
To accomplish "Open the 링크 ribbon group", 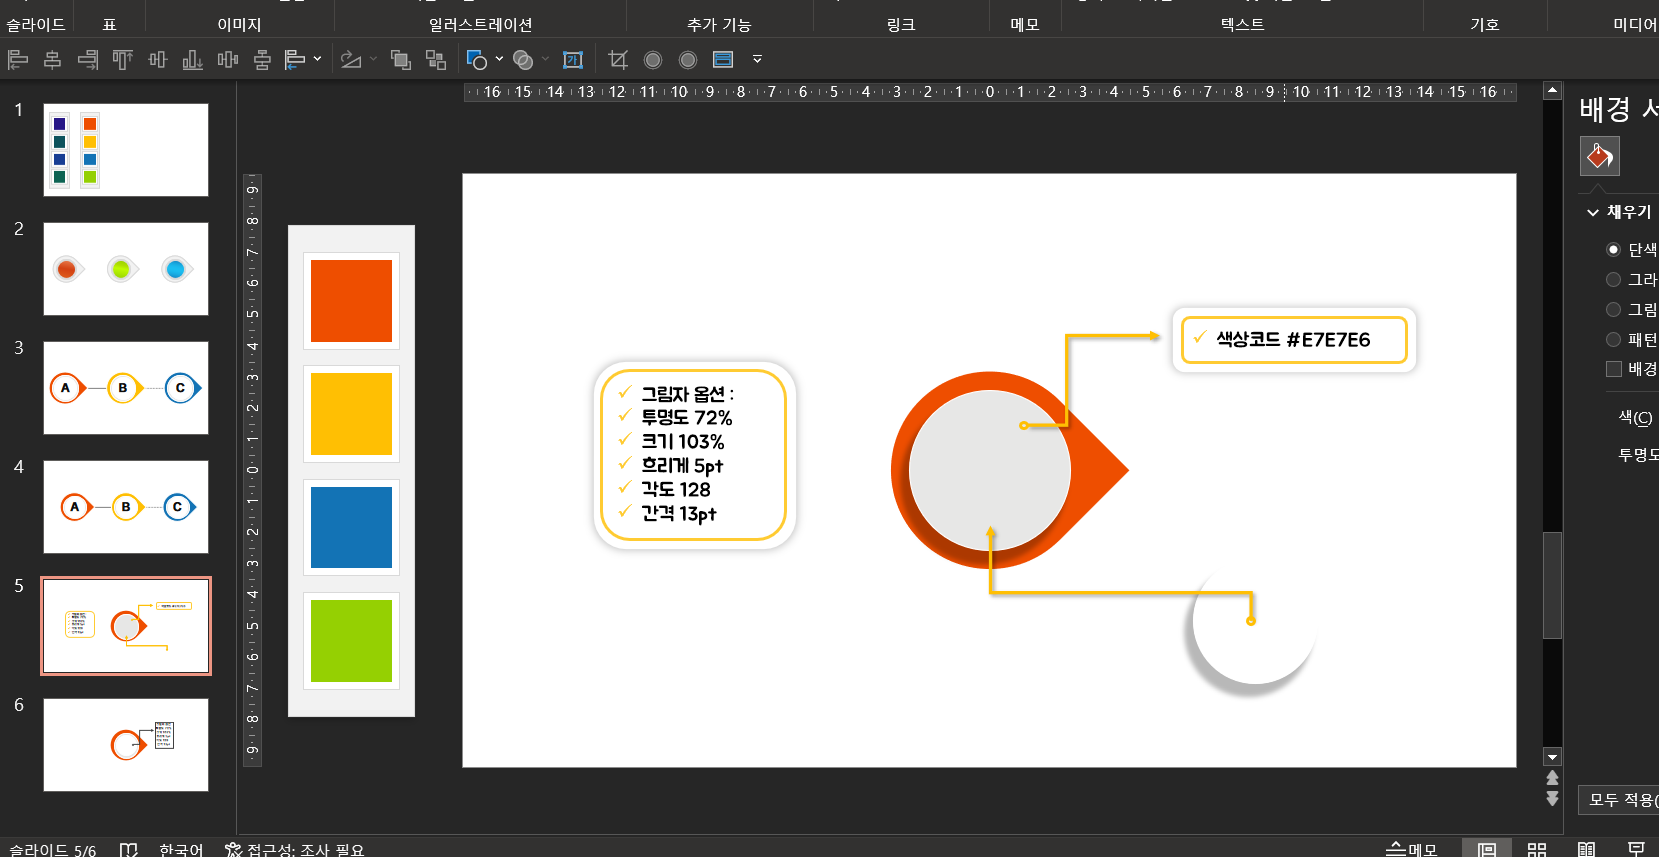I will pyautogui.click(x=901, y=24).
